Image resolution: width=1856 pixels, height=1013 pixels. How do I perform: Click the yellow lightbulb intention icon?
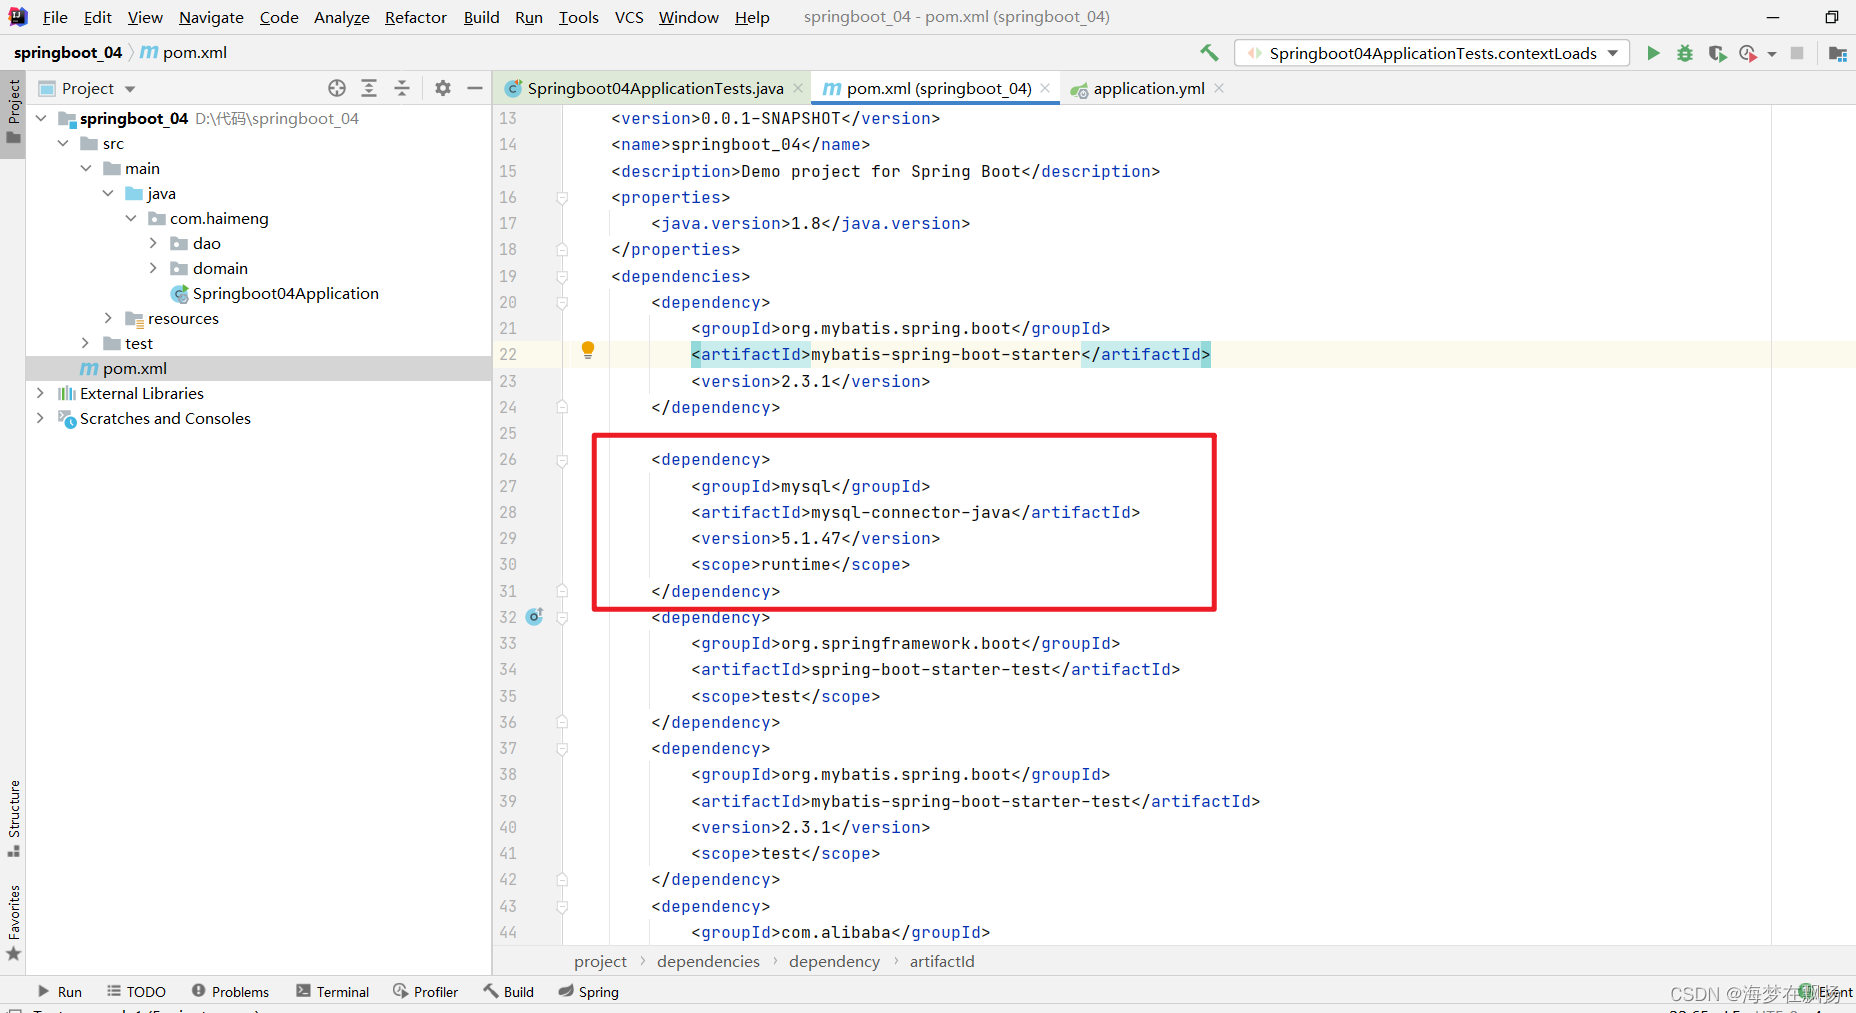coord(588,350)
